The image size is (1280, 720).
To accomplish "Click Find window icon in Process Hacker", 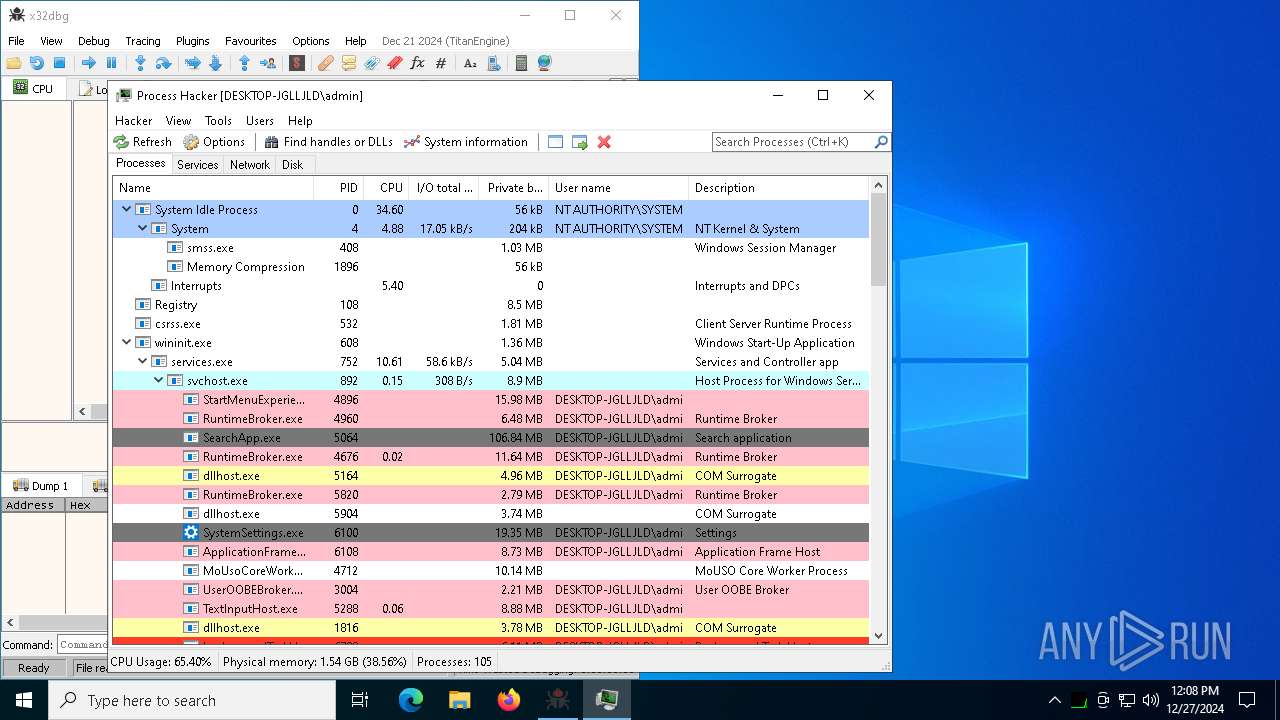I will click(x=556, y=142).
